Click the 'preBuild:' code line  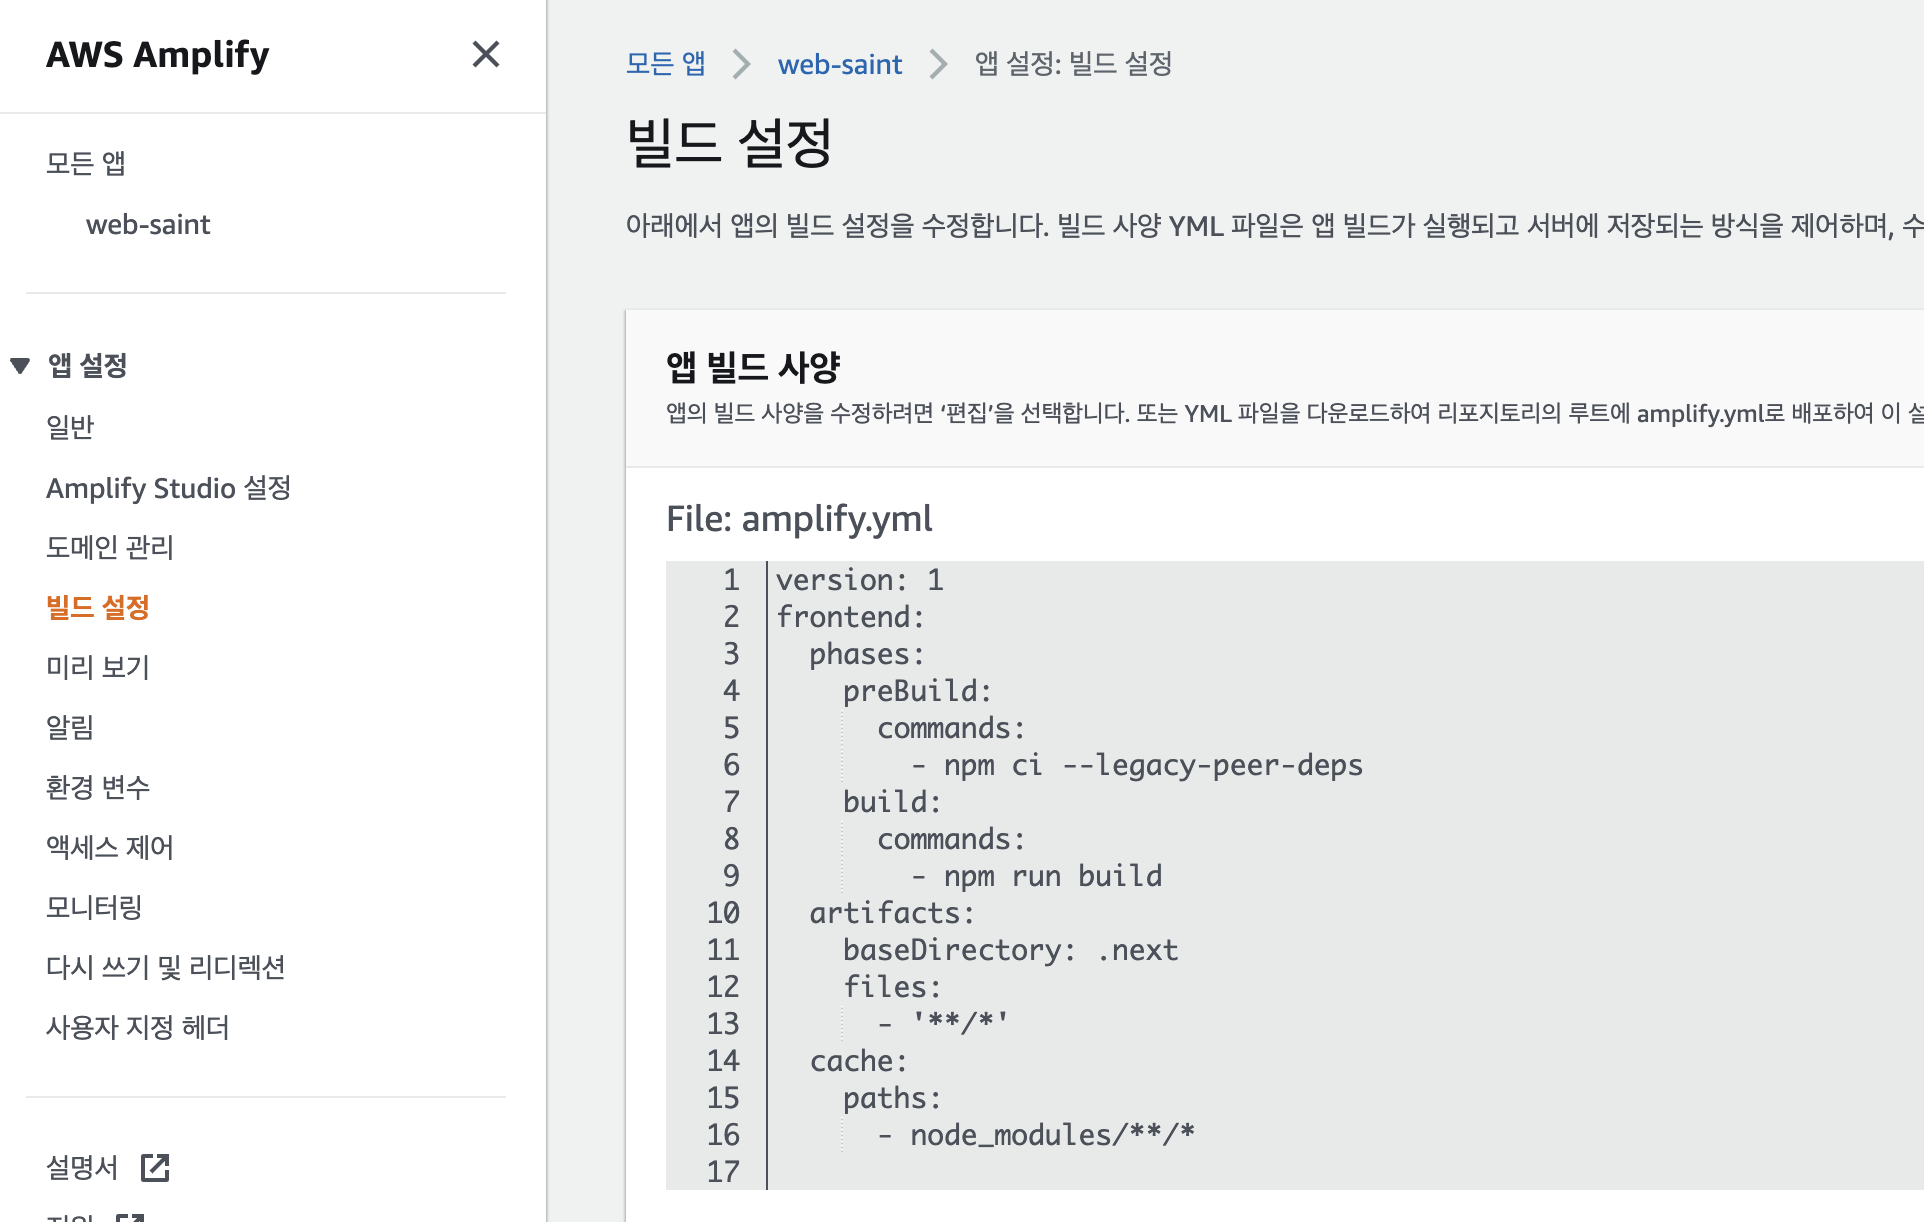917,691
